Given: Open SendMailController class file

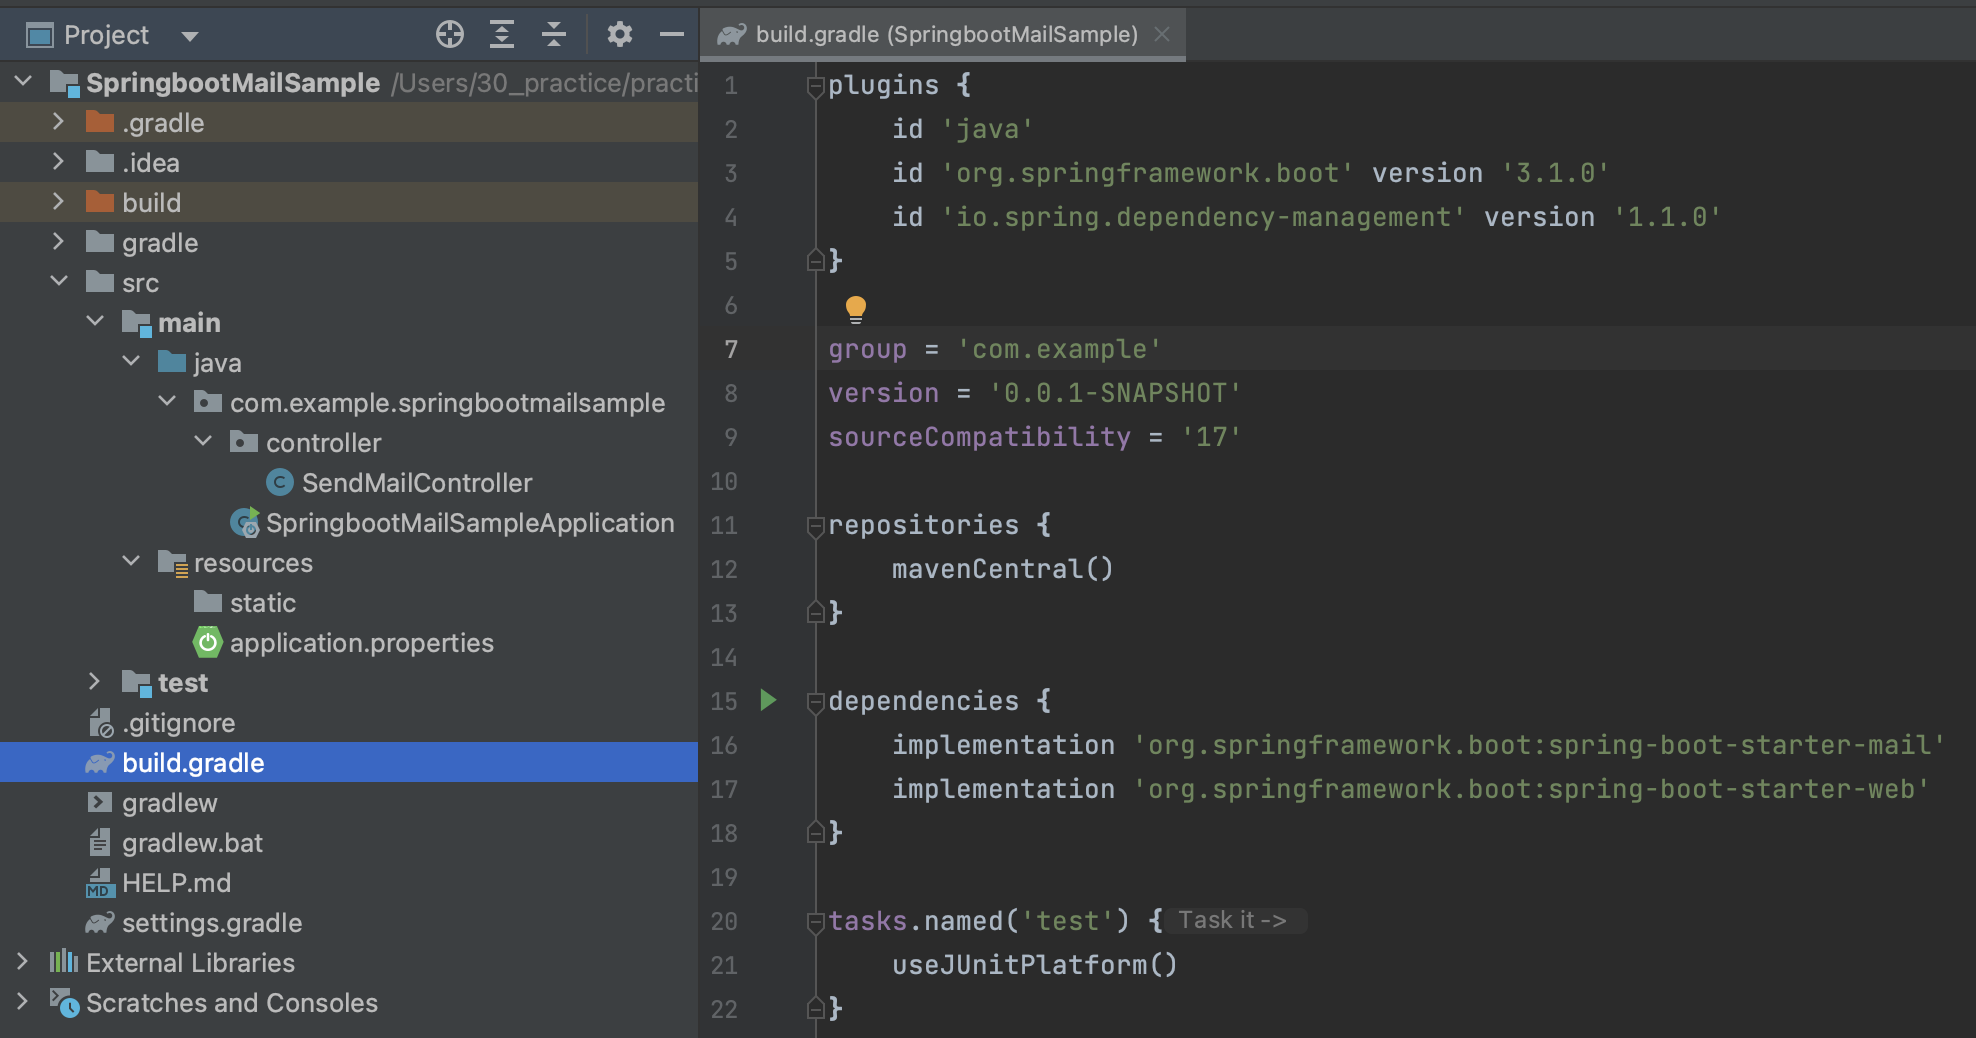Looking at the screenshot, I should (x=416, y=483).
